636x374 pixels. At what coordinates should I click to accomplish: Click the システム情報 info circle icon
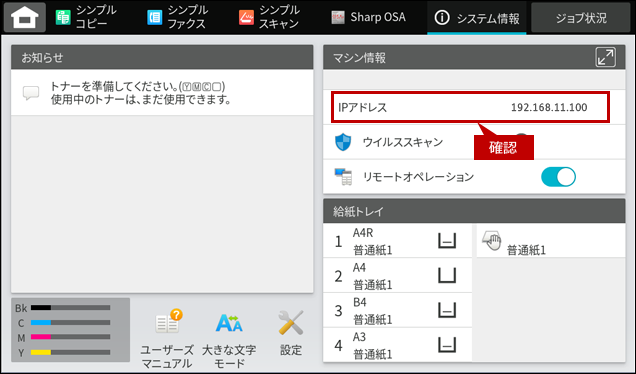442,17
